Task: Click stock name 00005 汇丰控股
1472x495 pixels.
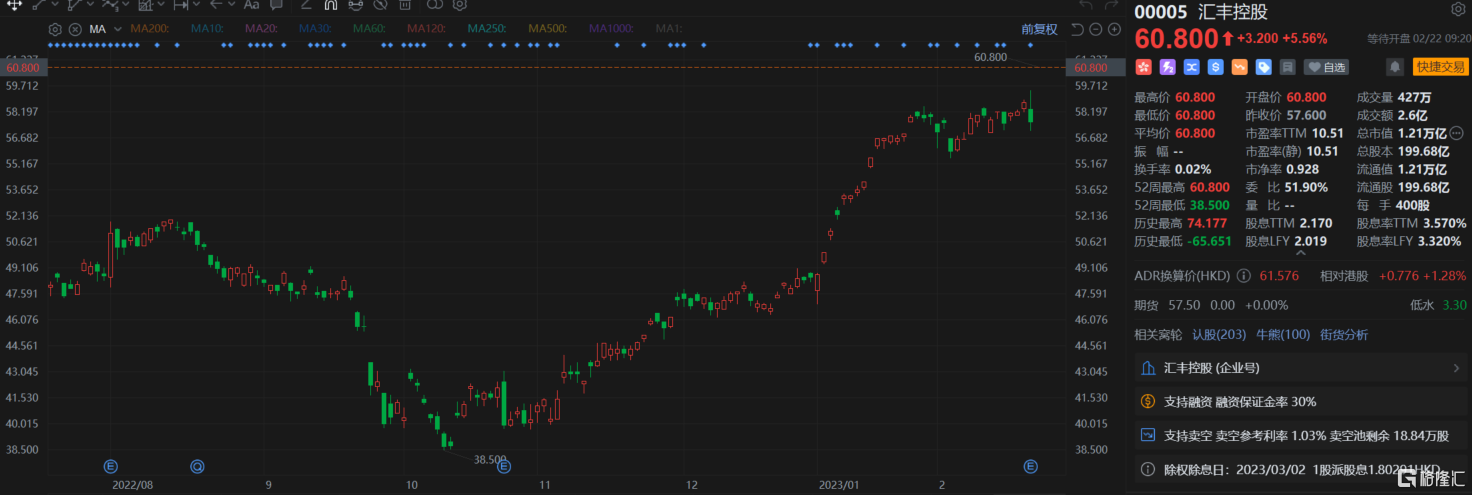Action: pyautogui.click(x=1201, y=13)
